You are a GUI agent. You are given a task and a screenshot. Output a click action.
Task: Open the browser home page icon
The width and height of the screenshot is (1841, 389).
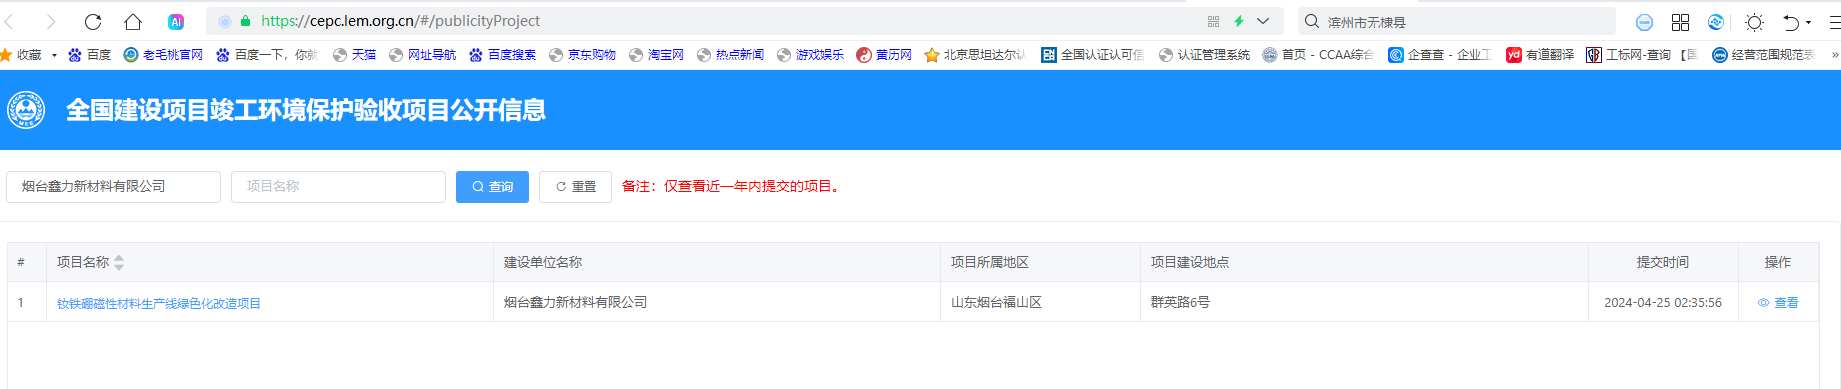133,21
